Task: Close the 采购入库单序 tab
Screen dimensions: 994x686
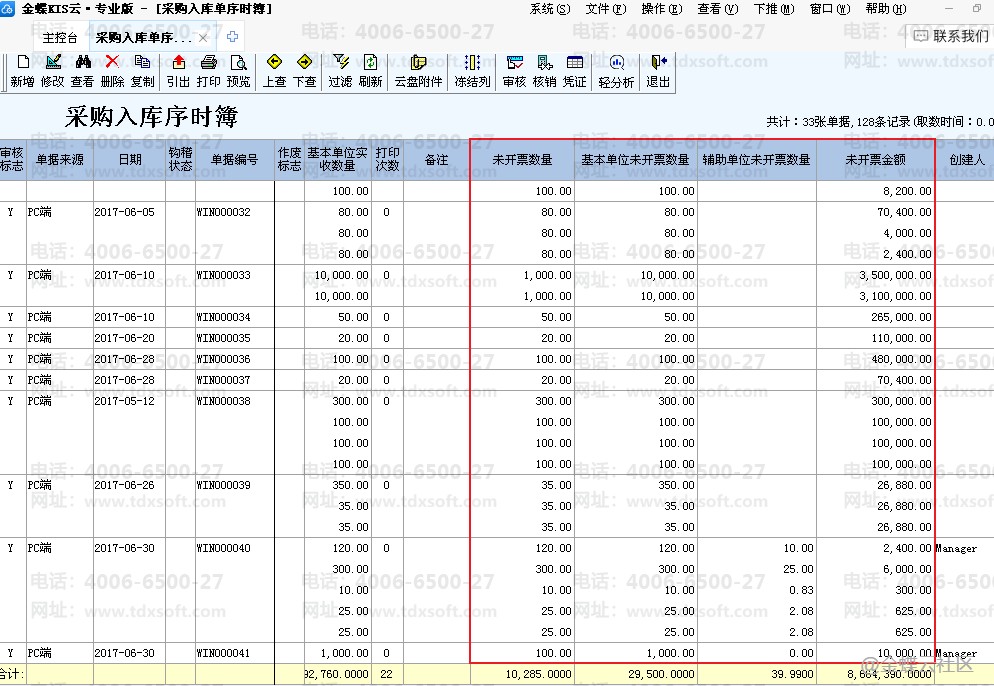Action: (203, 38)
